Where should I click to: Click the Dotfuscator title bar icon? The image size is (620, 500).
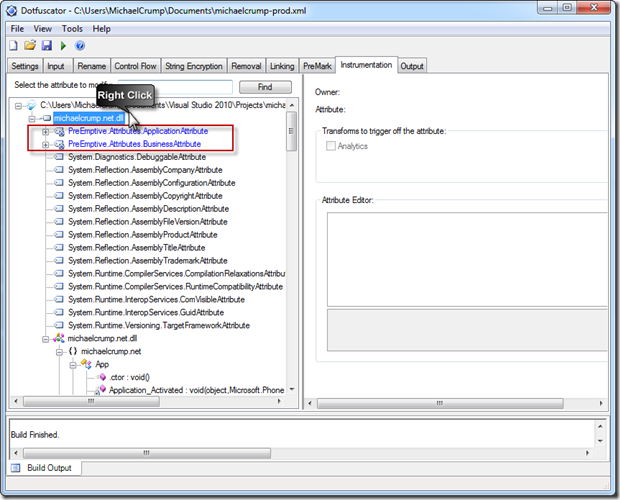[x=11, y=11]
